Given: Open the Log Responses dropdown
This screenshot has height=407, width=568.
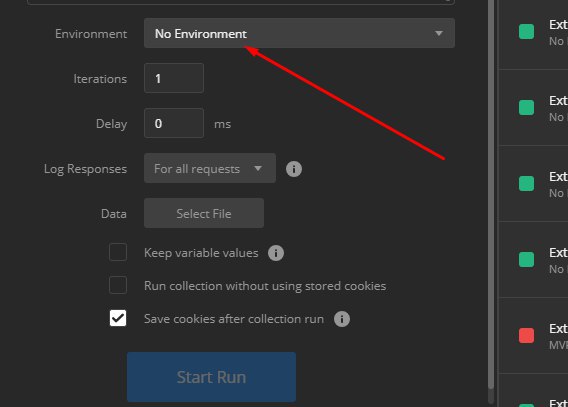Looking at the screenshot, I should pos(210,168).
